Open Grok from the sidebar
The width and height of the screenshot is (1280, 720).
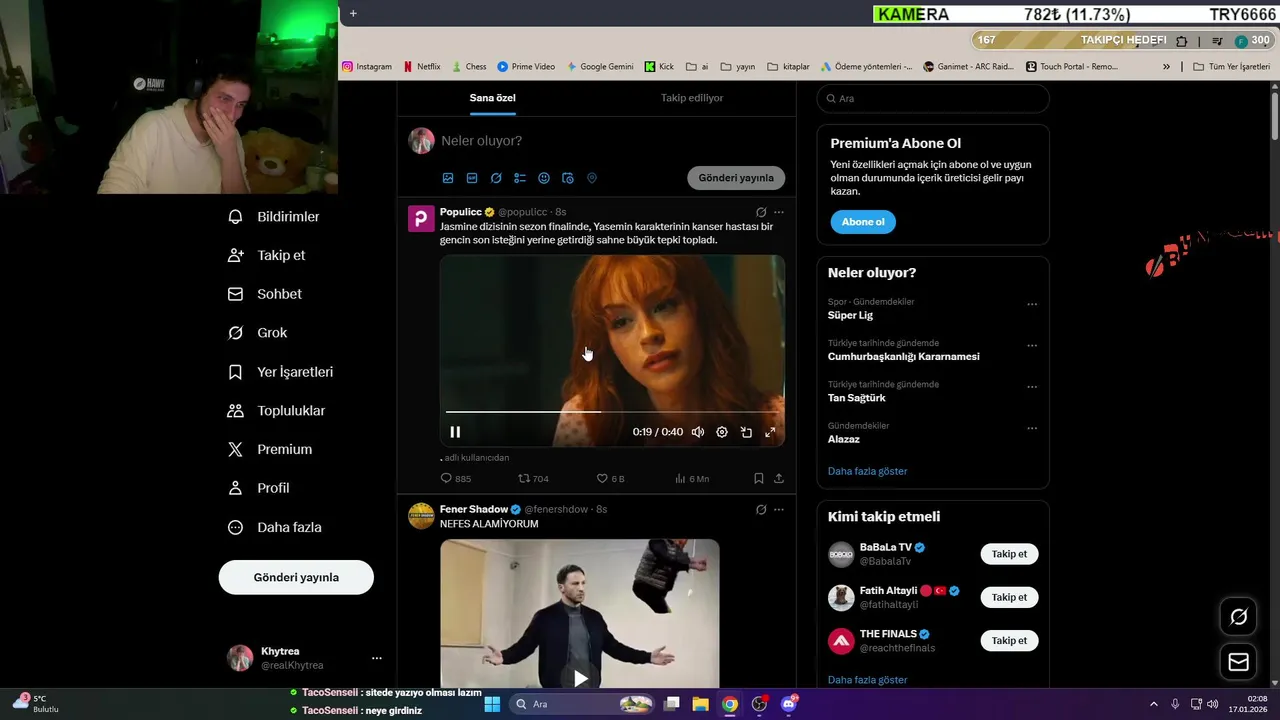point(258,333)
